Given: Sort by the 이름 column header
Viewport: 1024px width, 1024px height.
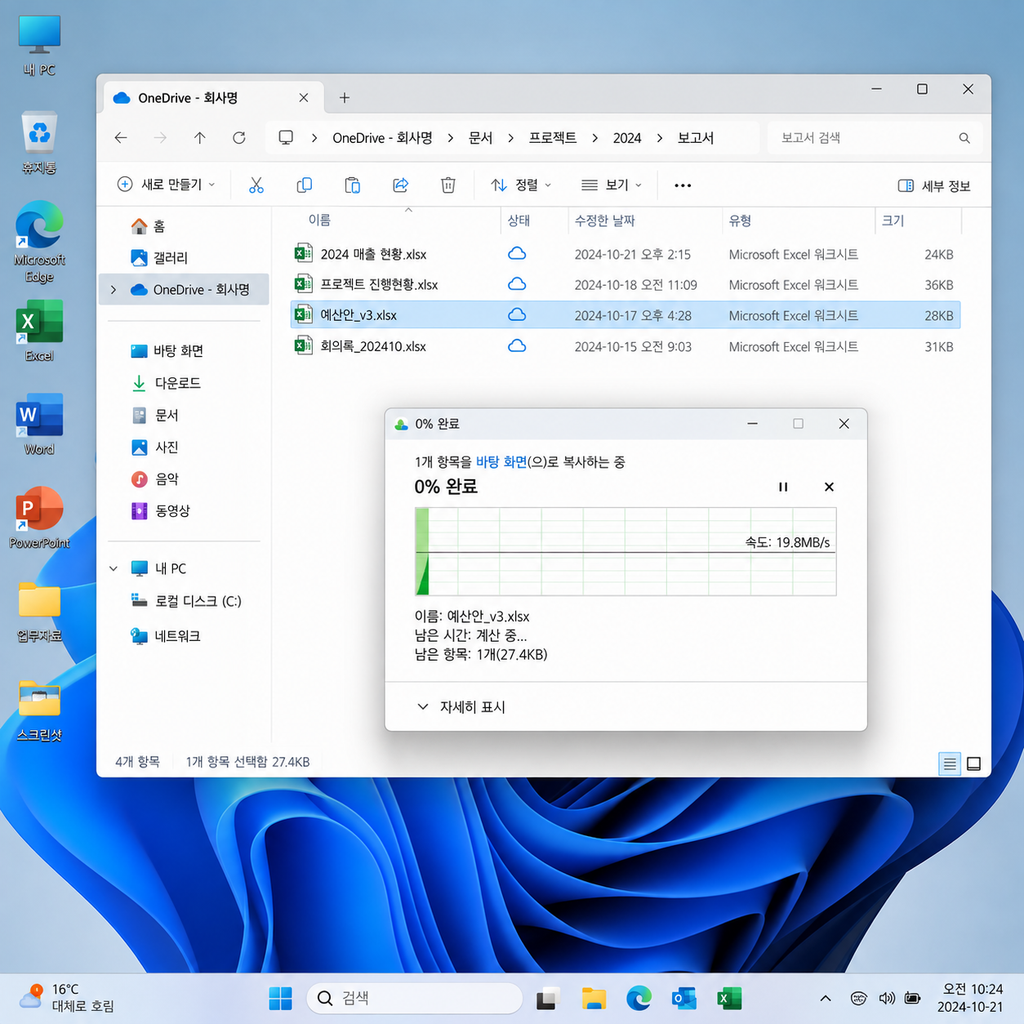Looking at the screenshot, I should pyautogui.click(x=319, y=220).
